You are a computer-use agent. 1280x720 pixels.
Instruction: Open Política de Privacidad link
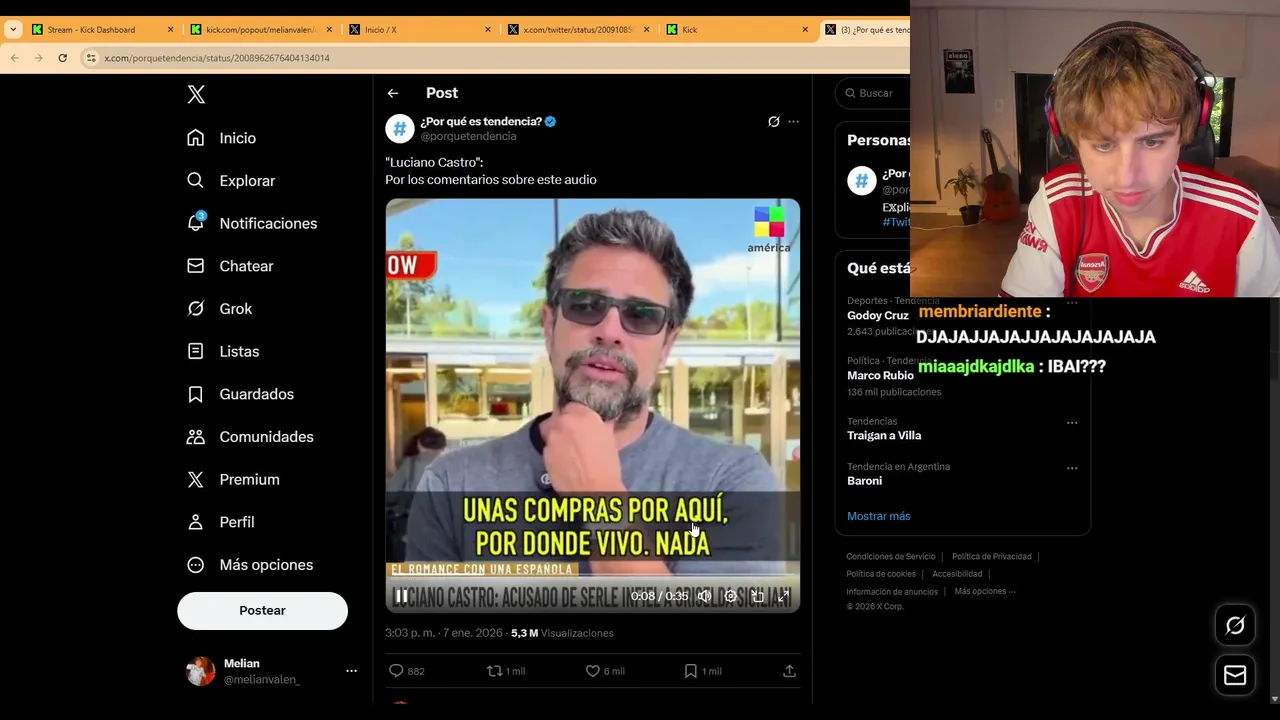[991, 556]
